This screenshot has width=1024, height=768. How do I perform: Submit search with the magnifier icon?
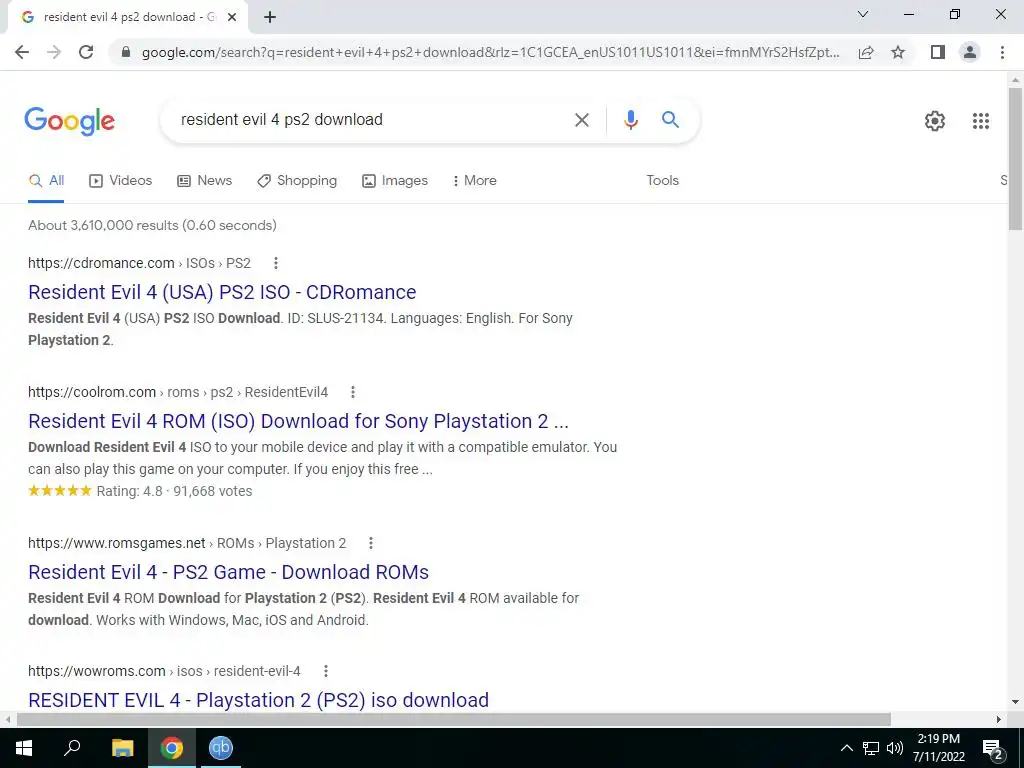coord(670,120)
